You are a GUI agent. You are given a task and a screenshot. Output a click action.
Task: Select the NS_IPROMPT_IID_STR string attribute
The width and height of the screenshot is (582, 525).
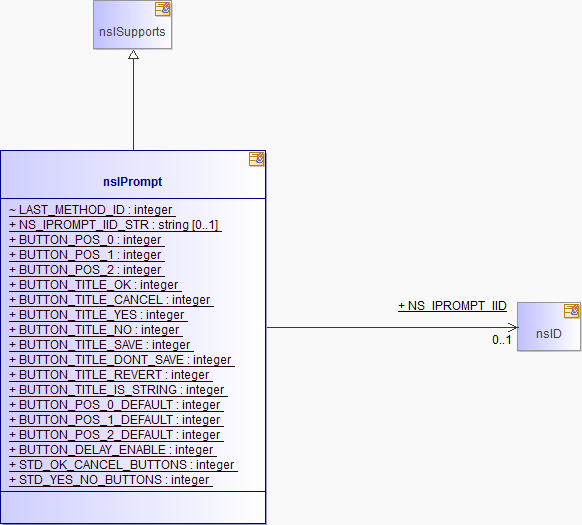(114, 225)
